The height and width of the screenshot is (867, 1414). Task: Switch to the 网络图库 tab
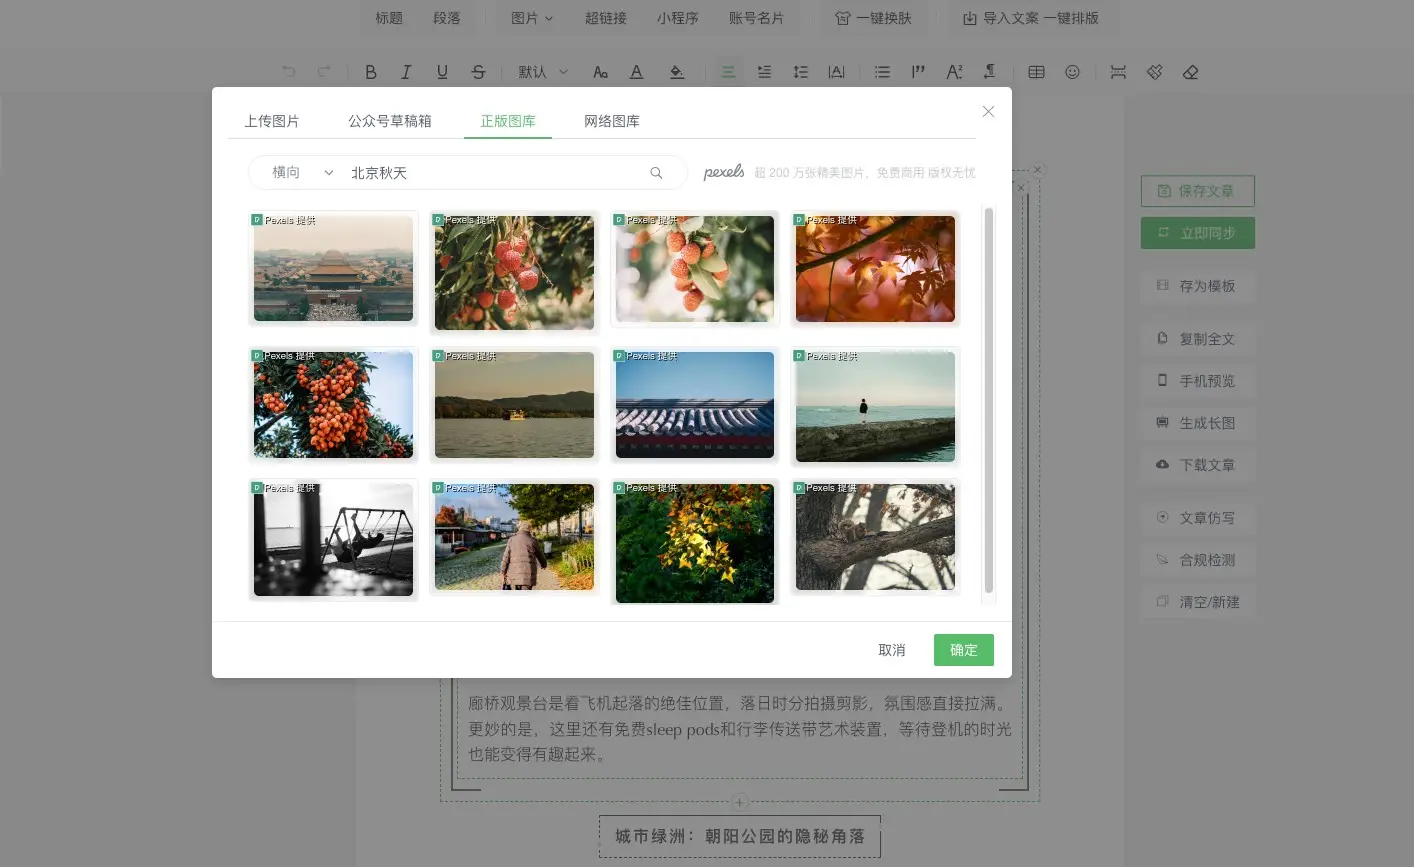click(611, 120)
